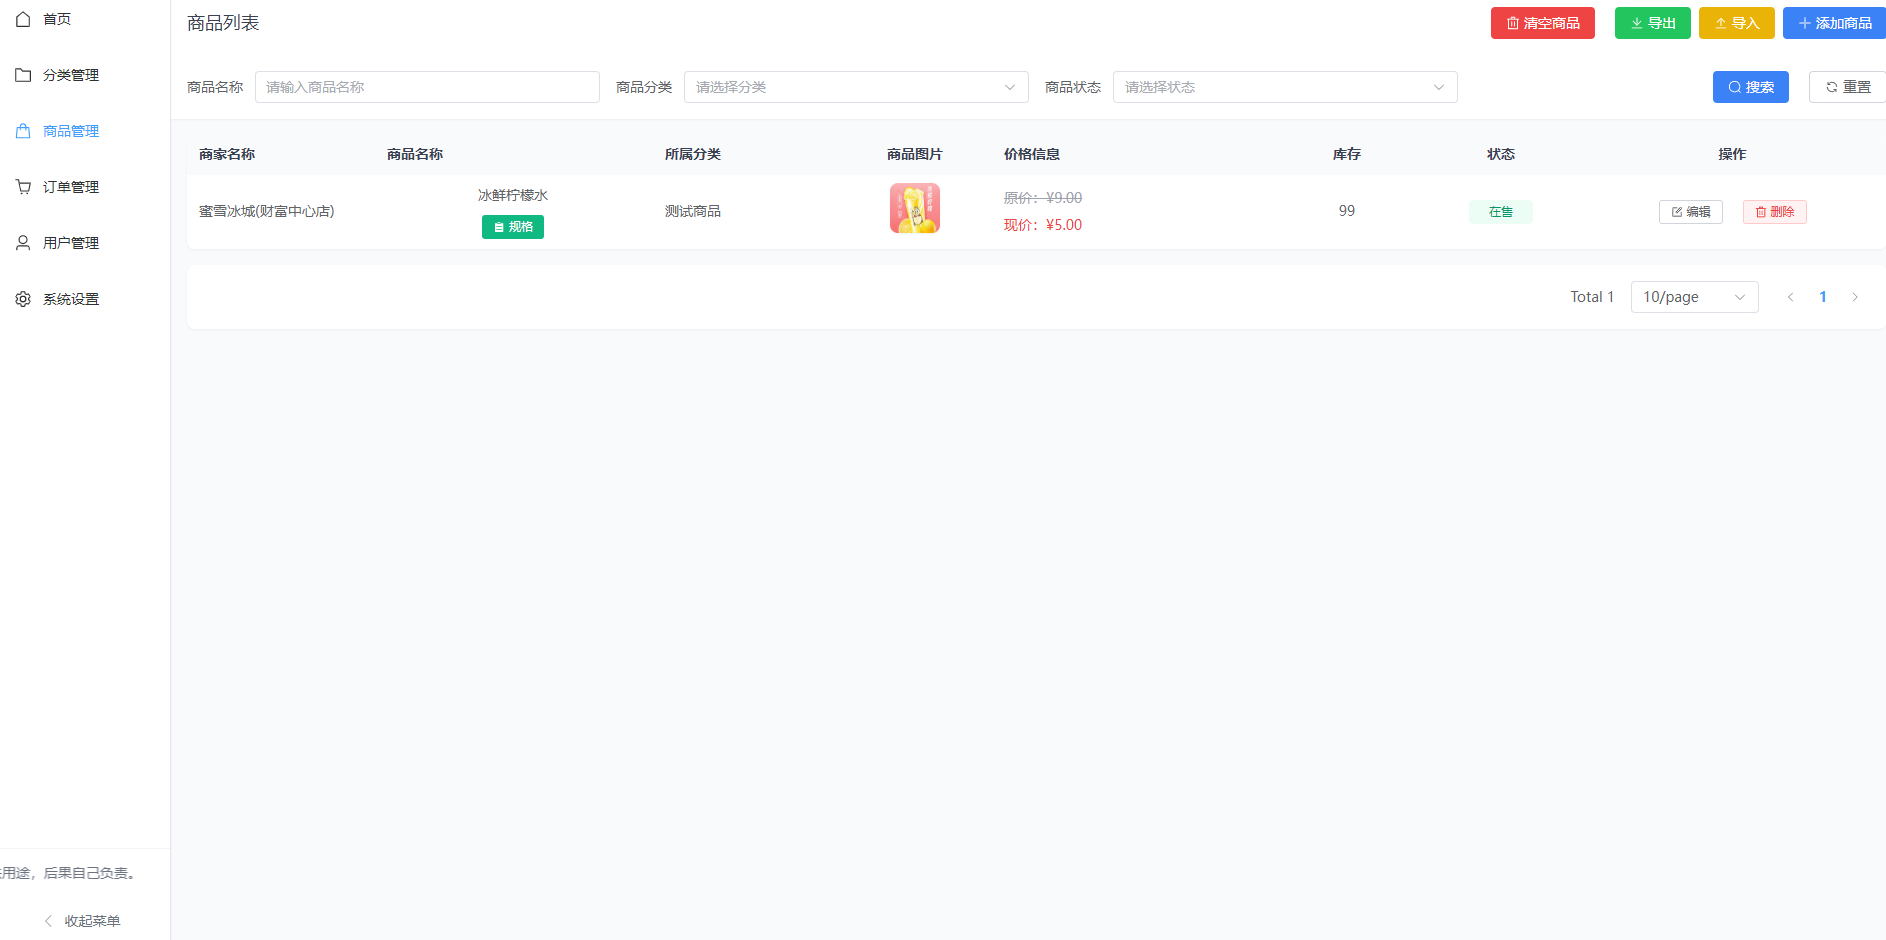Click the green 规格 button under 冰鲜柠檬水
Screen dimensions: 1886x940
[x=513, y=227]
